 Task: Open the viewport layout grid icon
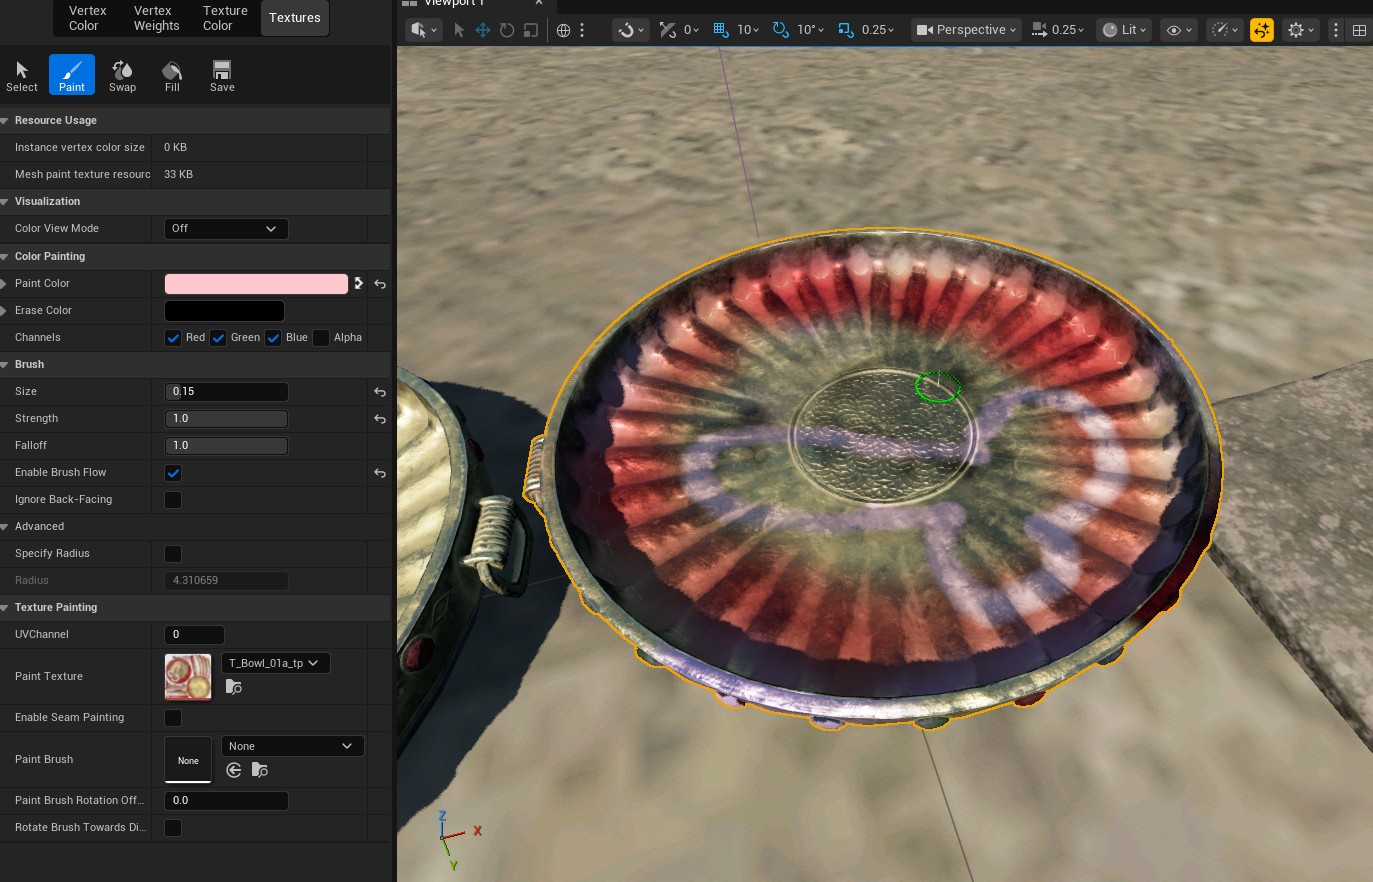point(1359,30)
